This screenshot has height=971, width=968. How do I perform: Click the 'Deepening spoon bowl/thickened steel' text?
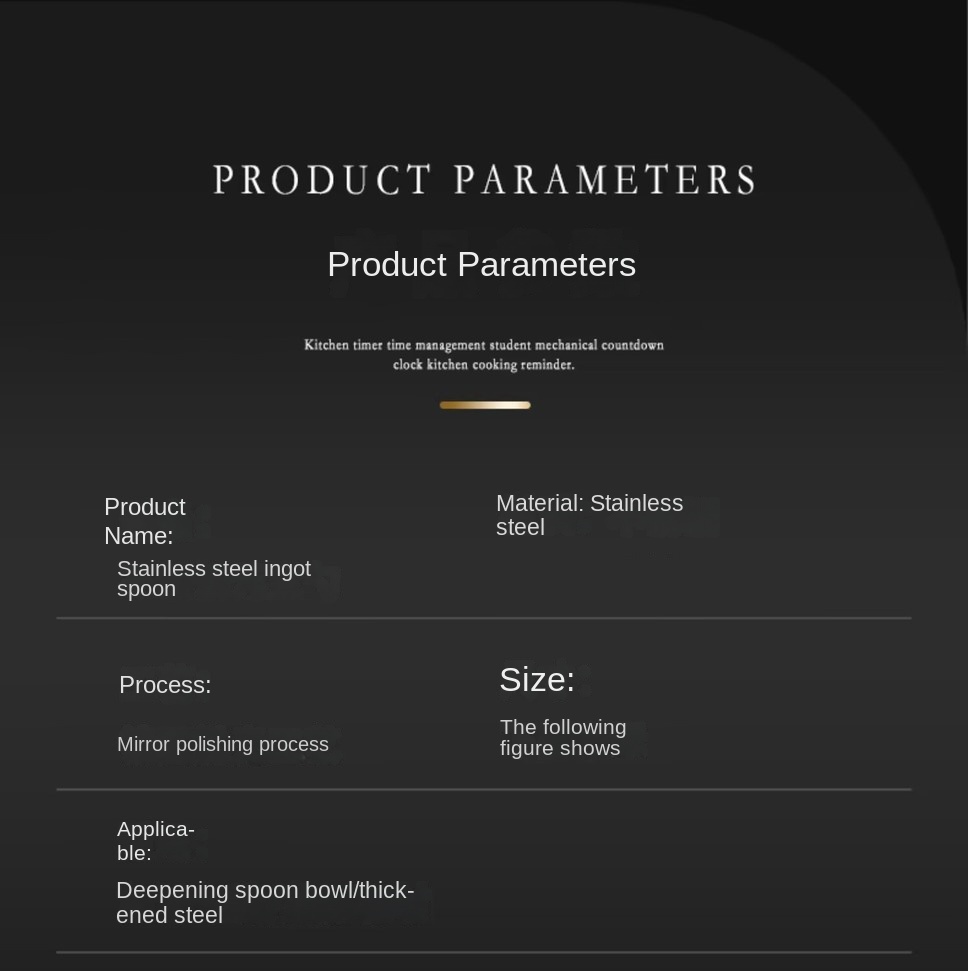pos(264,902)
